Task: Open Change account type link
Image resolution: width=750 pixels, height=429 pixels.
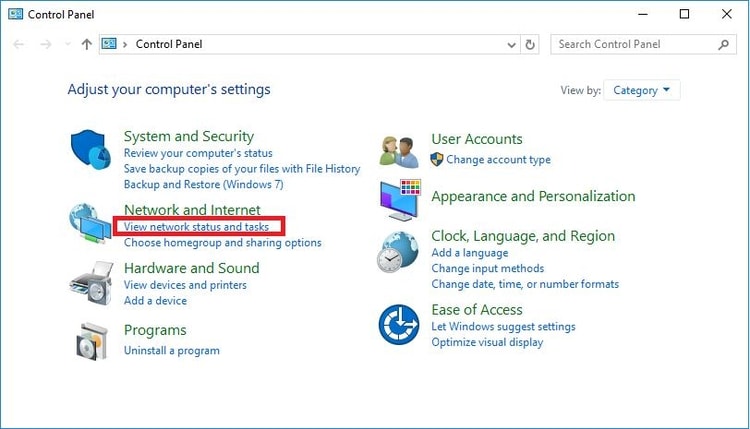Action: [x=498, y=160]
